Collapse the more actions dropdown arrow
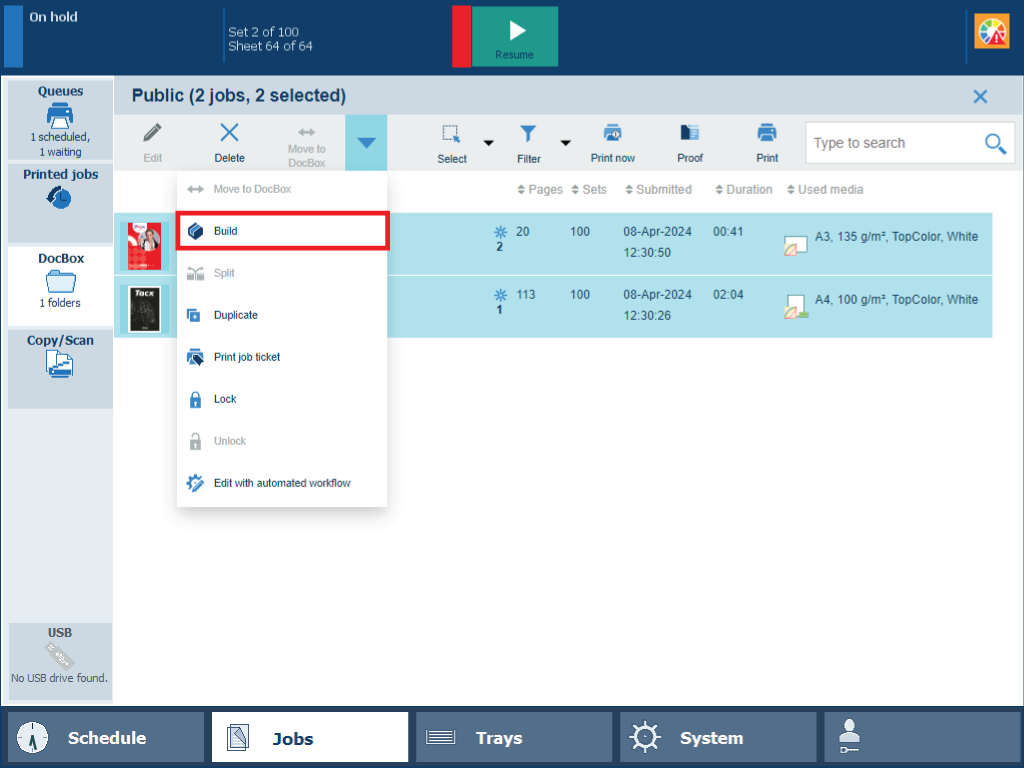The width and height of the screenshot is (1024, 768). (366, 143)
